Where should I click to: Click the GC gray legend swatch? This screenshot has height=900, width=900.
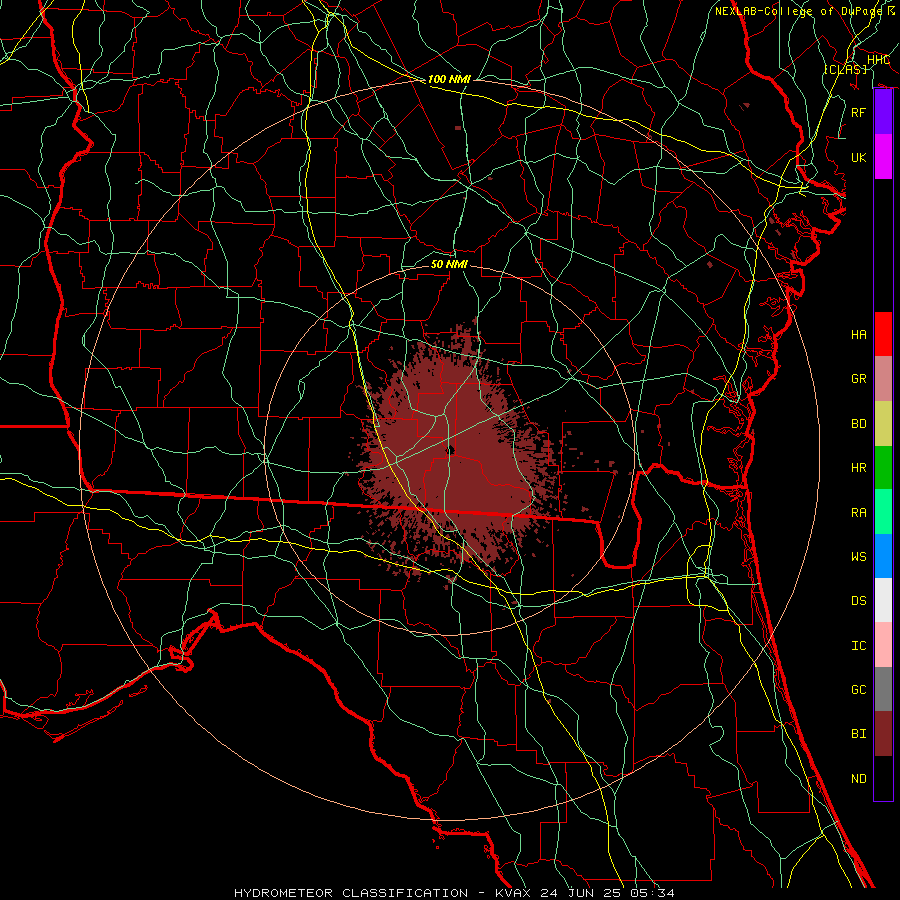(883, 689)
